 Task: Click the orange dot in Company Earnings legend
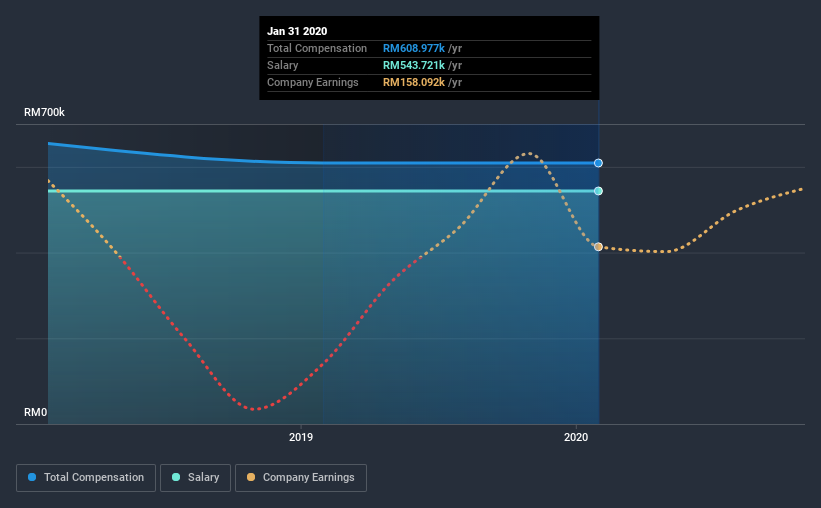click(x=251, y=477)
